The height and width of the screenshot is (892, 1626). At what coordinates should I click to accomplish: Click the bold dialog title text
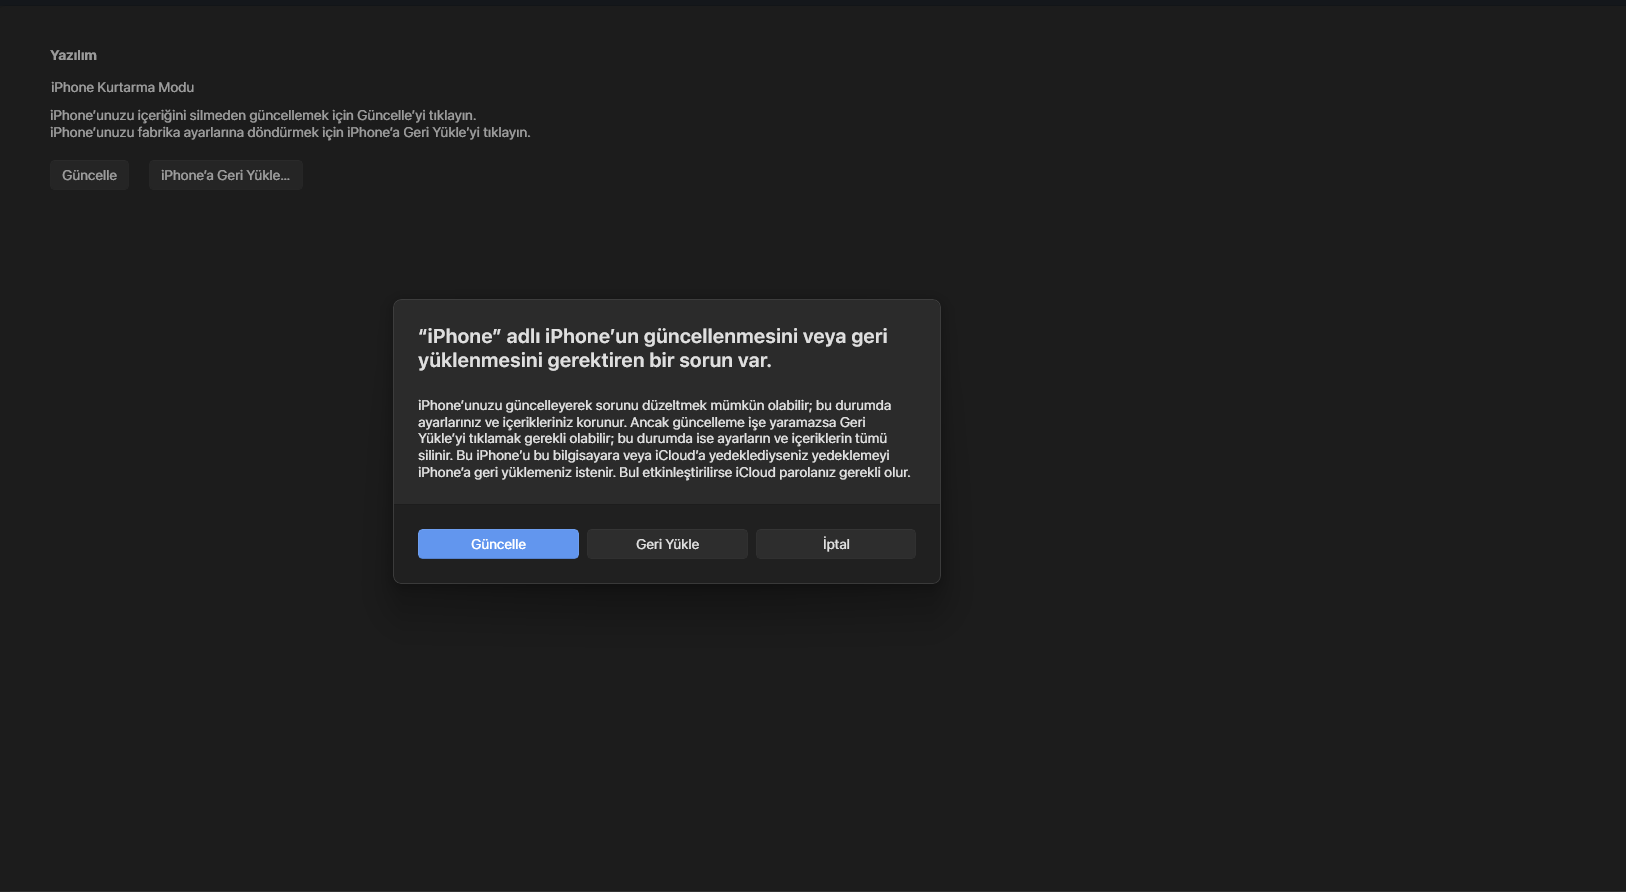click(653, 348)
